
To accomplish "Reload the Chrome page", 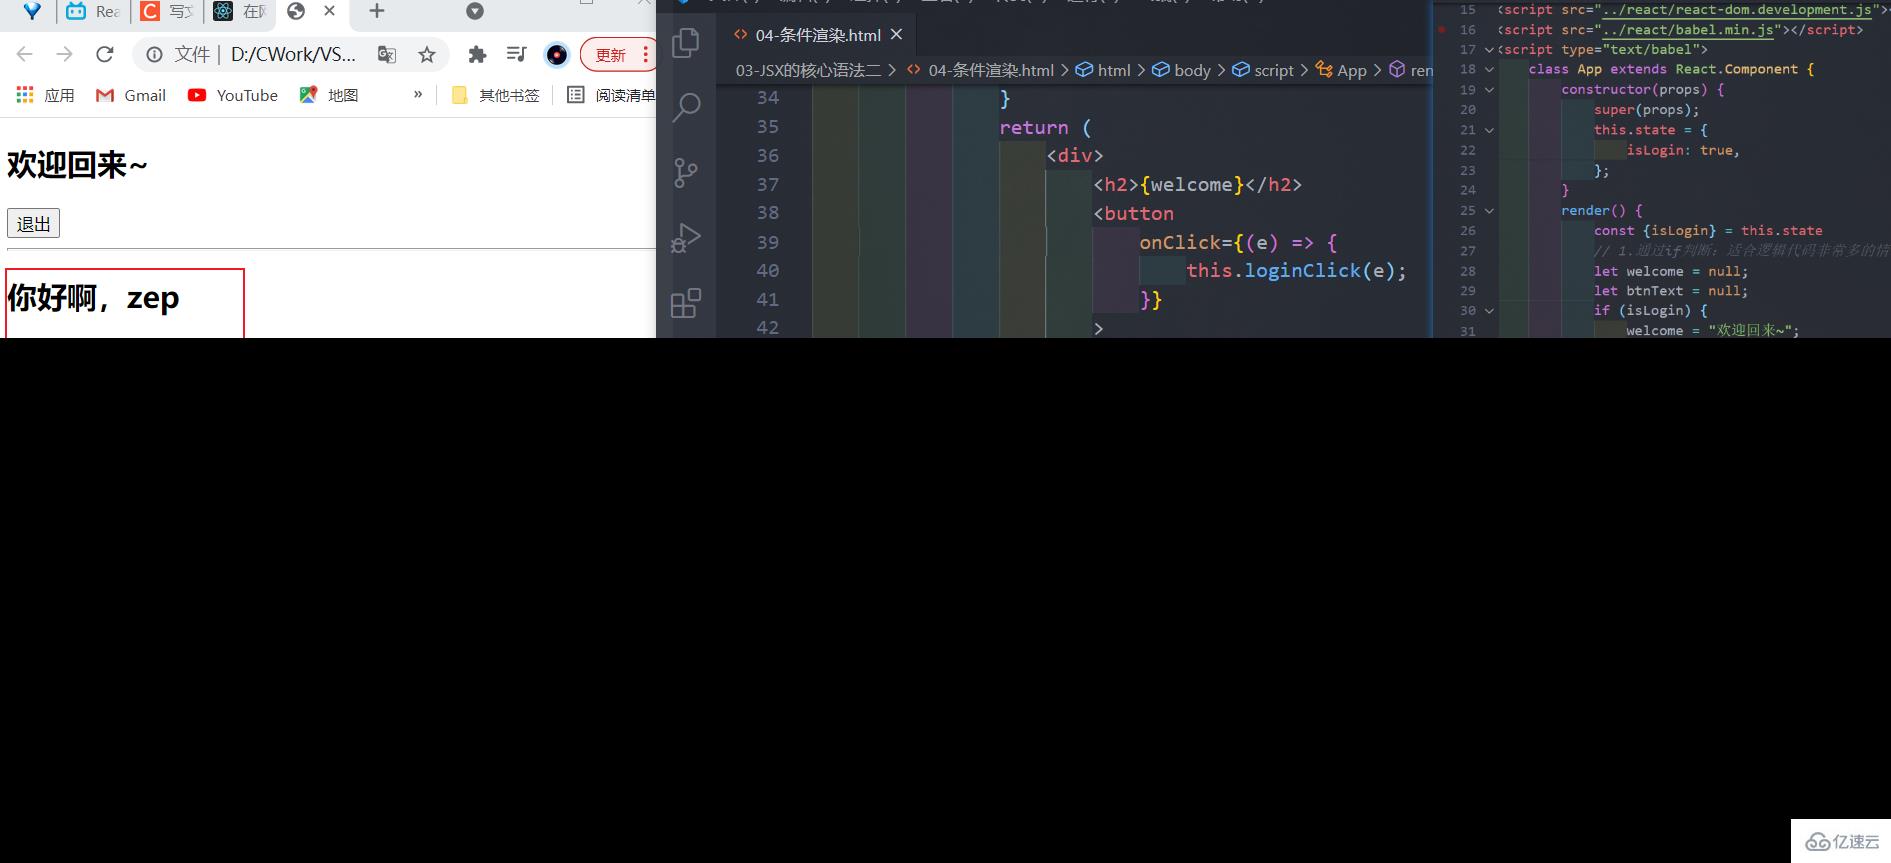I will coord(105,54).
